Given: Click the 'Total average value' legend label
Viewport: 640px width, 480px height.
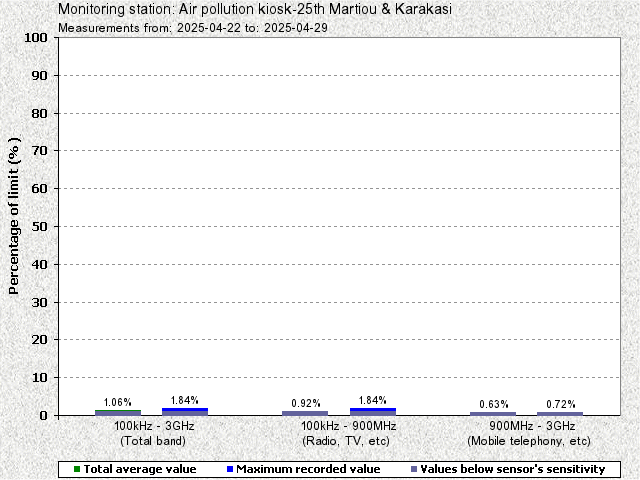Looking at the screenshot, I should pos(140,469).
